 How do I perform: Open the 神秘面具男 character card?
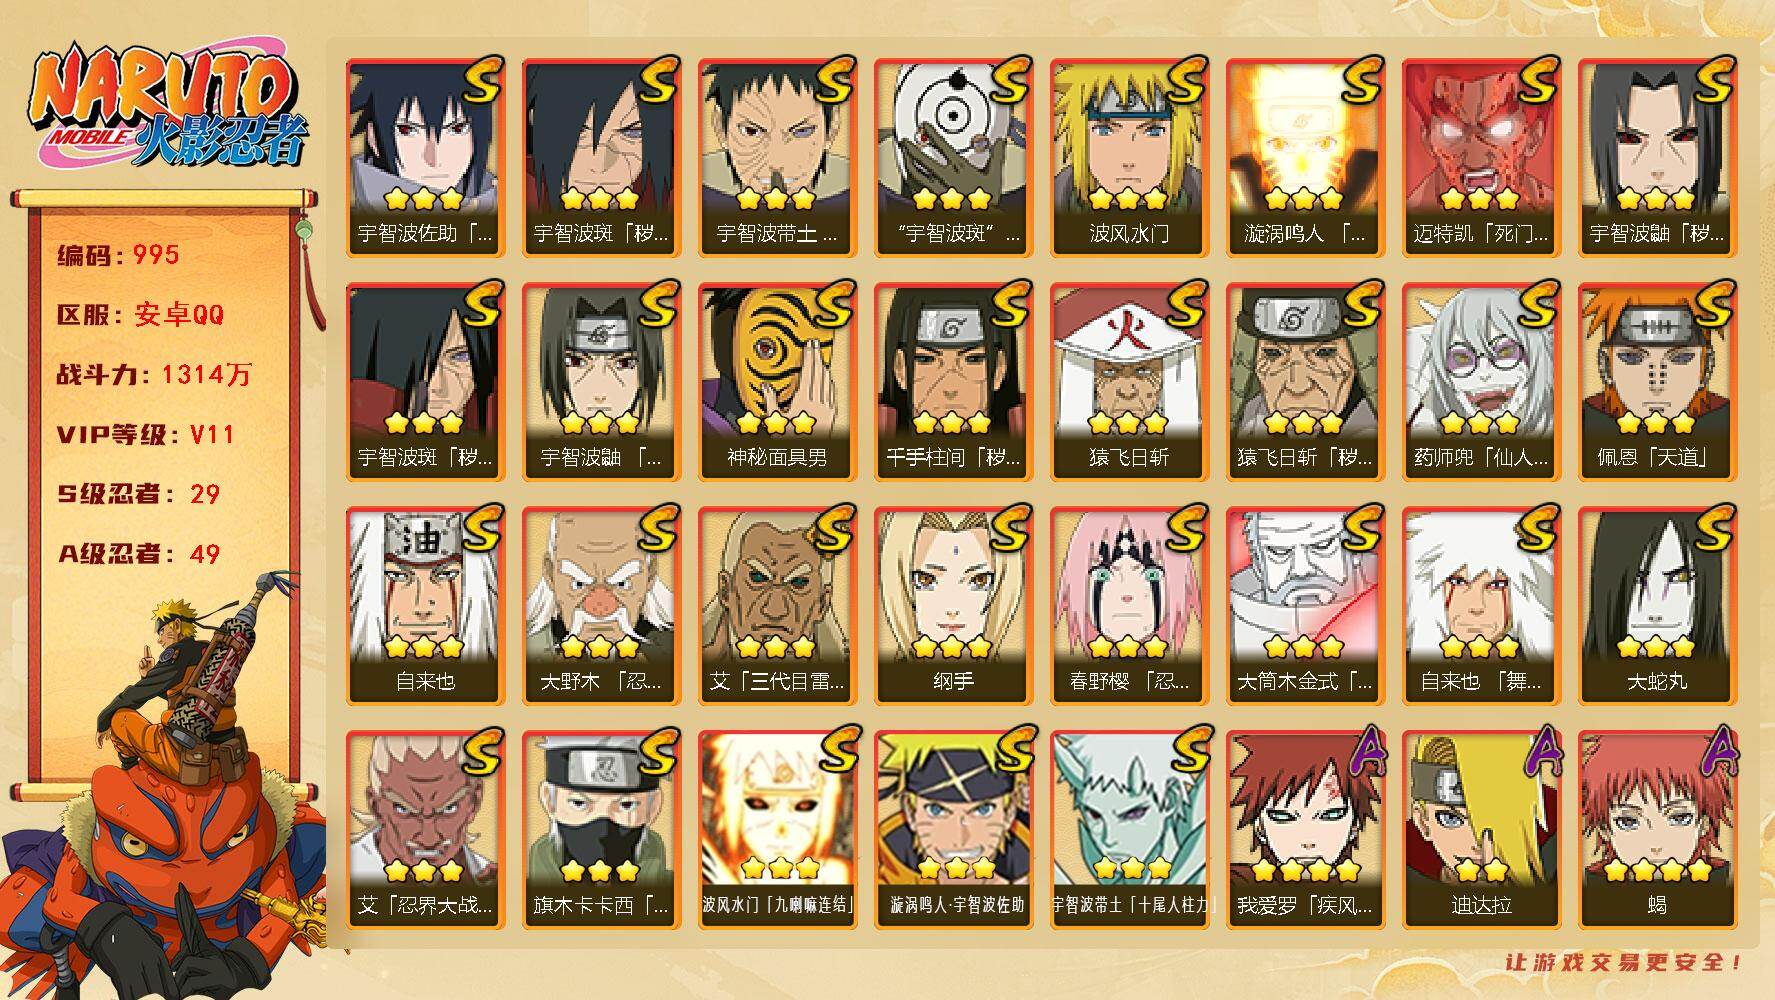point(777,381)
